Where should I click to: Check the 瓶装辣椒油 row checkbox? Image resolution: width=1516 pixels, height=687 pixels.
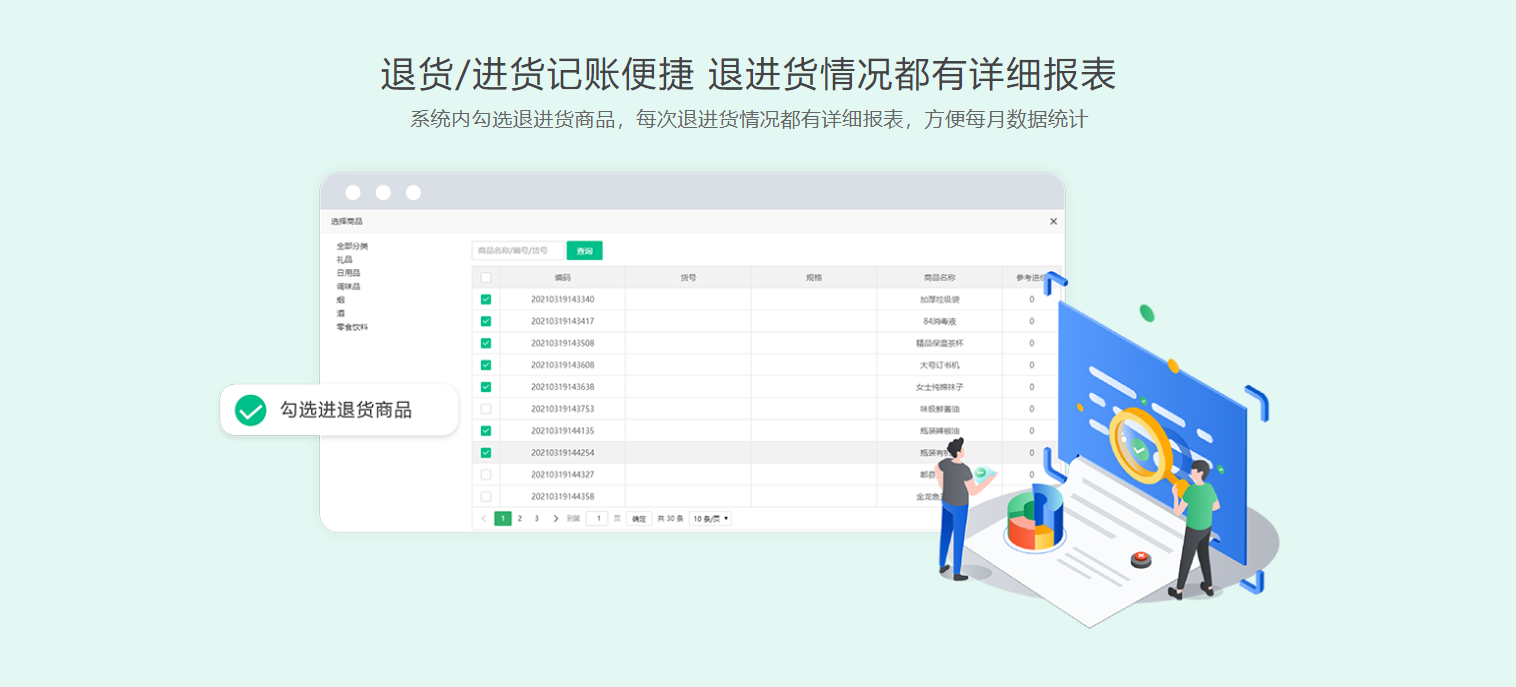486,431
